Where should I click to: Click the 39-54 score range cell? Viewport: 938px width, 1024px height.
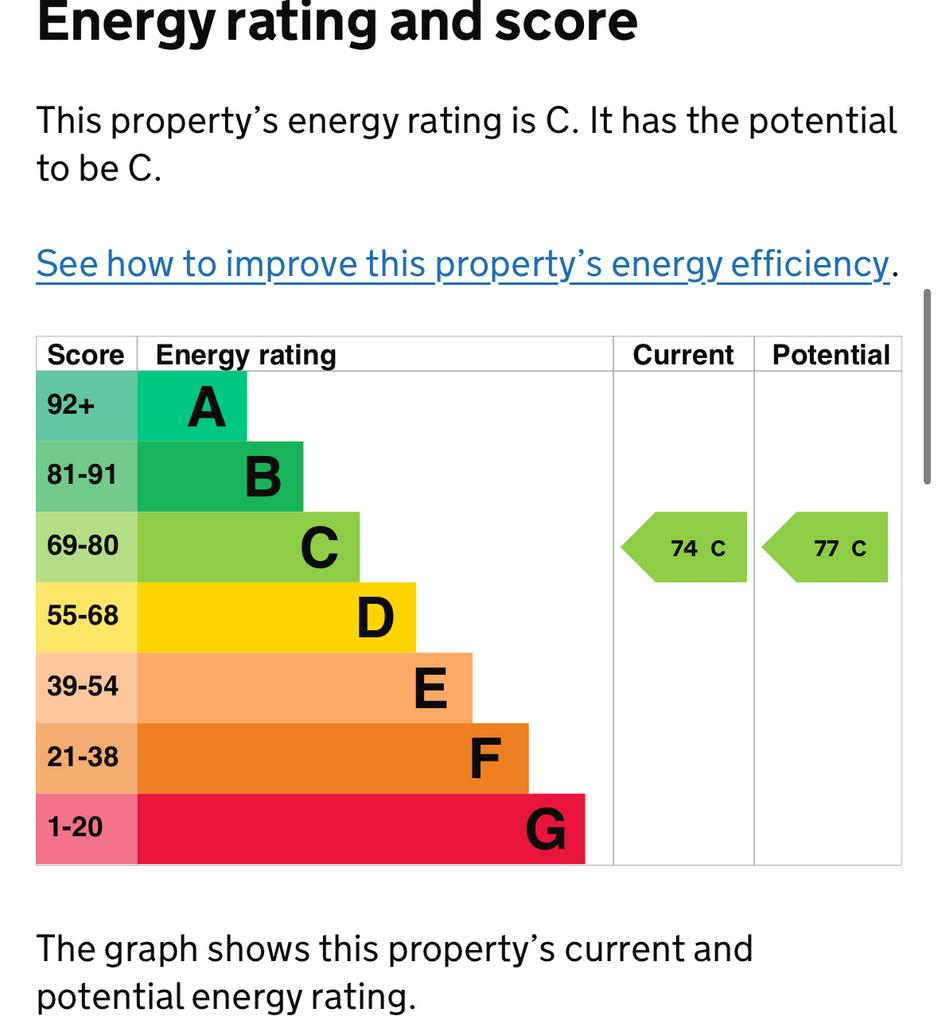(87, 688)
